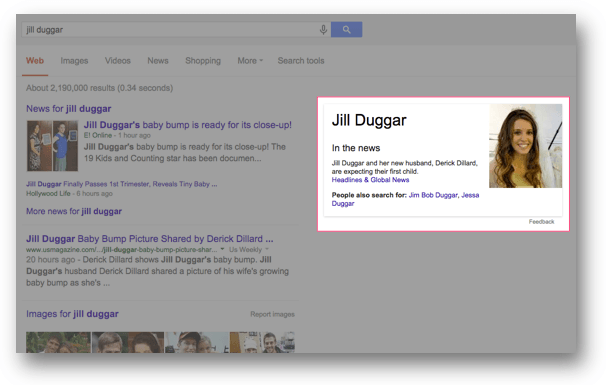Open the Shopping tab
This screenshot has width=606, height=385.
pos(203,61)
